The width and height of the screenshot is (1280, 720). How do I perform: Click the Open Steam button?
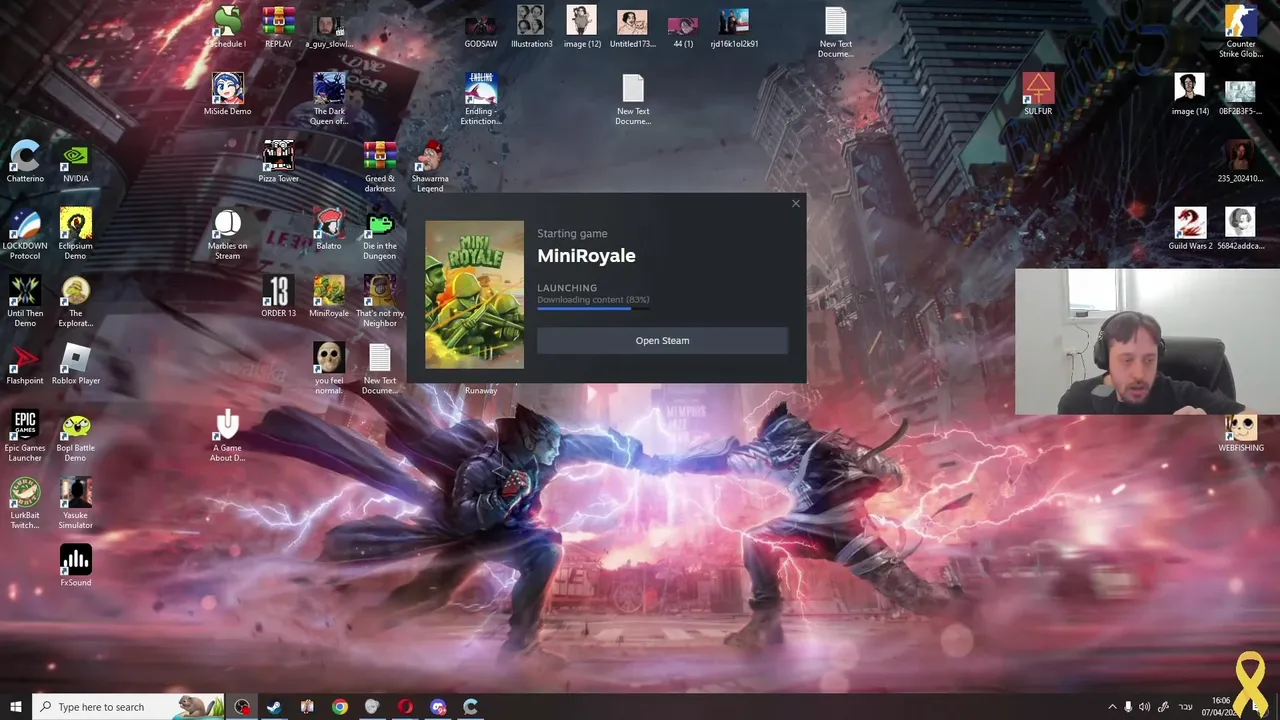(x=662, y=340)
